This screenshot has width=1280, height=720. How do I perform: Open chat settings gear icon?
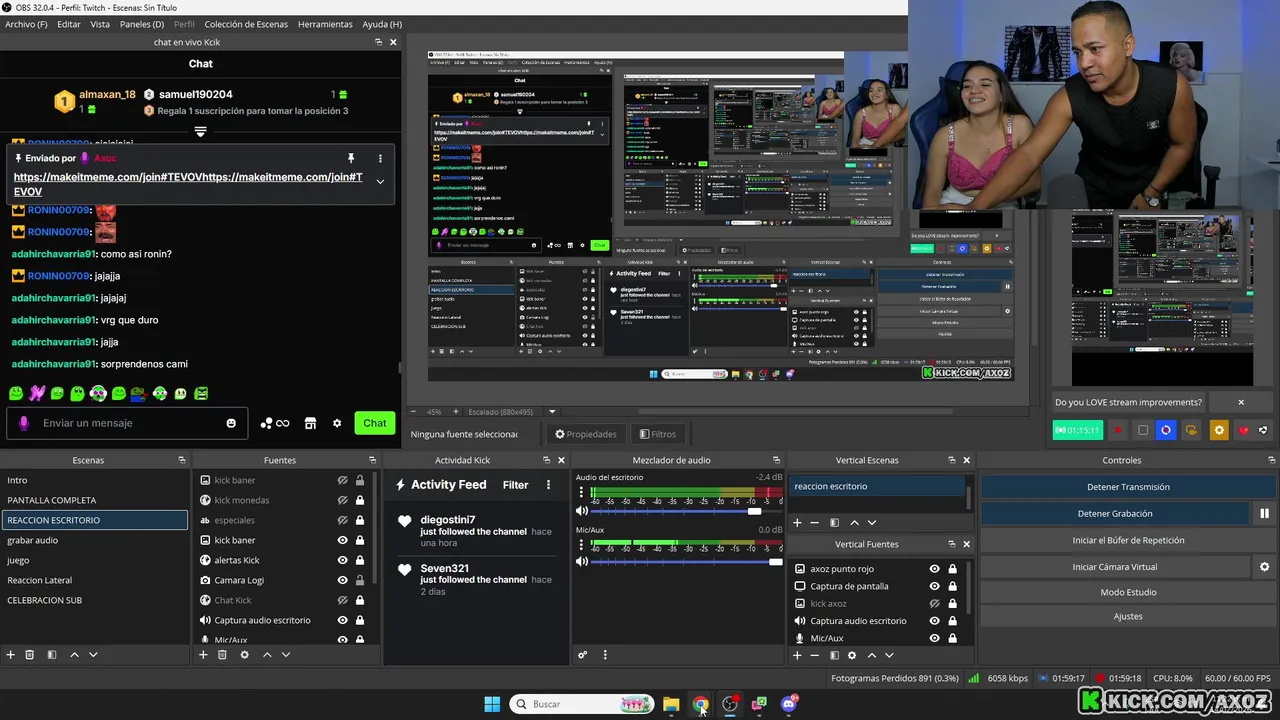(337, 423)
